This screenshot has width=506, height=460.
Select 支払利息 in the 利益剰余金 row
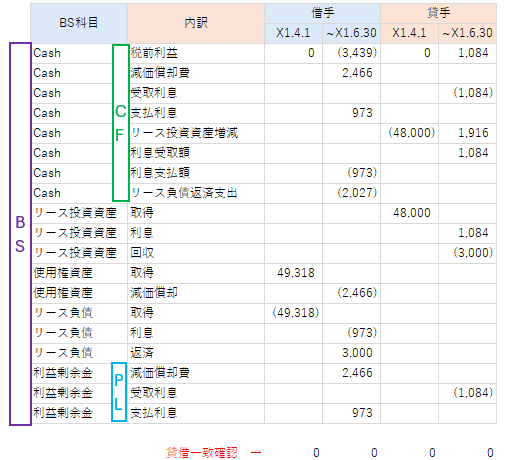(x=196, y=413)
